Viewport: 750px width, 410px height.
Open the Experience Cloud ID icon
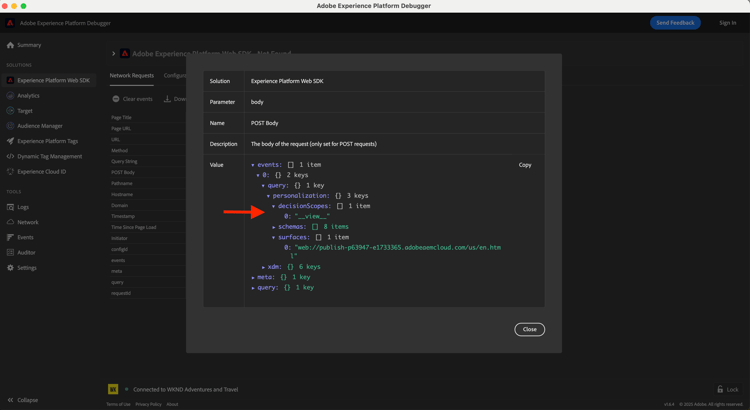click(x=10, y=172)
